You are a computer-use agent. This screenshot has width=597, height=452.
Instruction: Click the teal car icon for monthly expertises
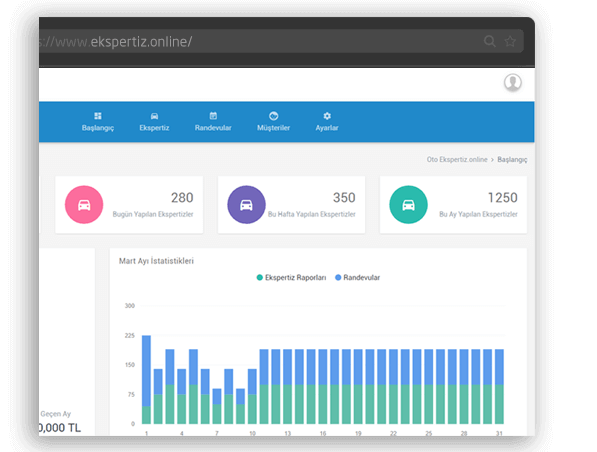[x=409, y=205]
